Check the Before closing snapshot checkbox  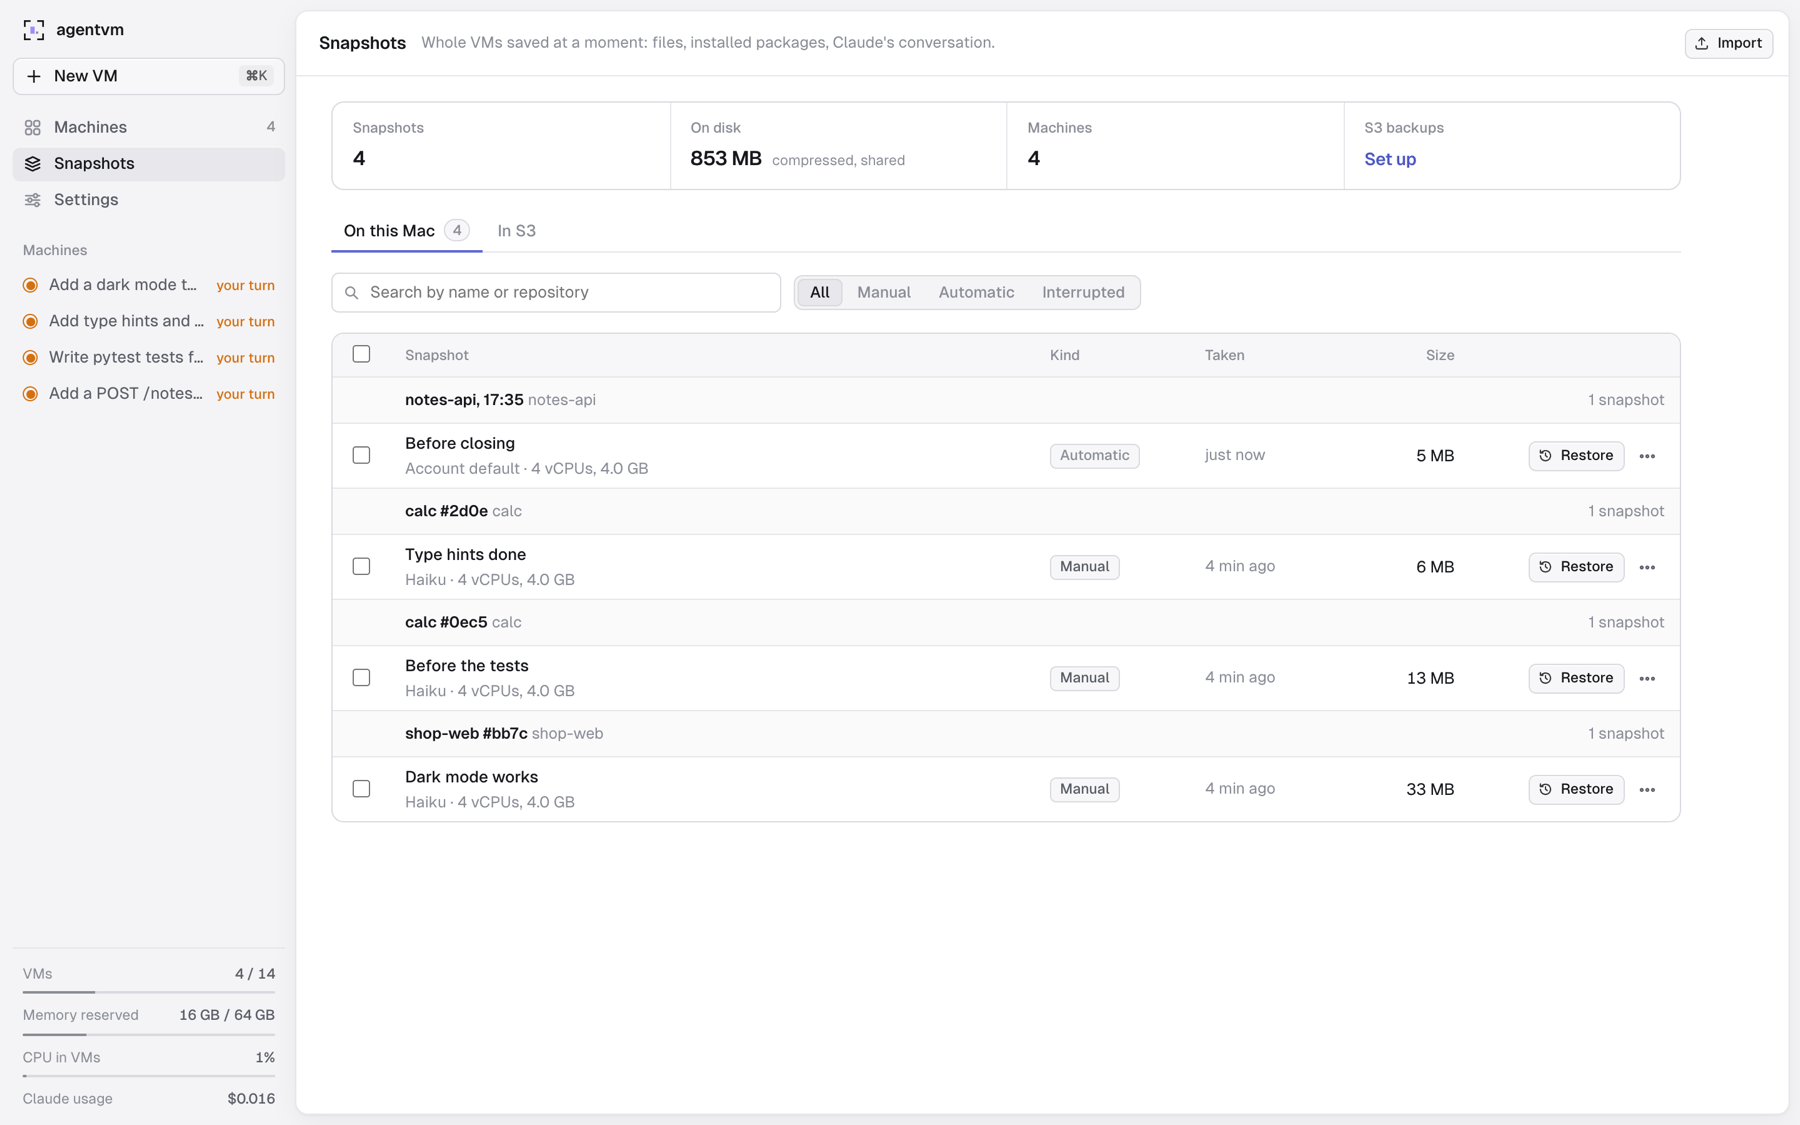(x=361, y=455)
